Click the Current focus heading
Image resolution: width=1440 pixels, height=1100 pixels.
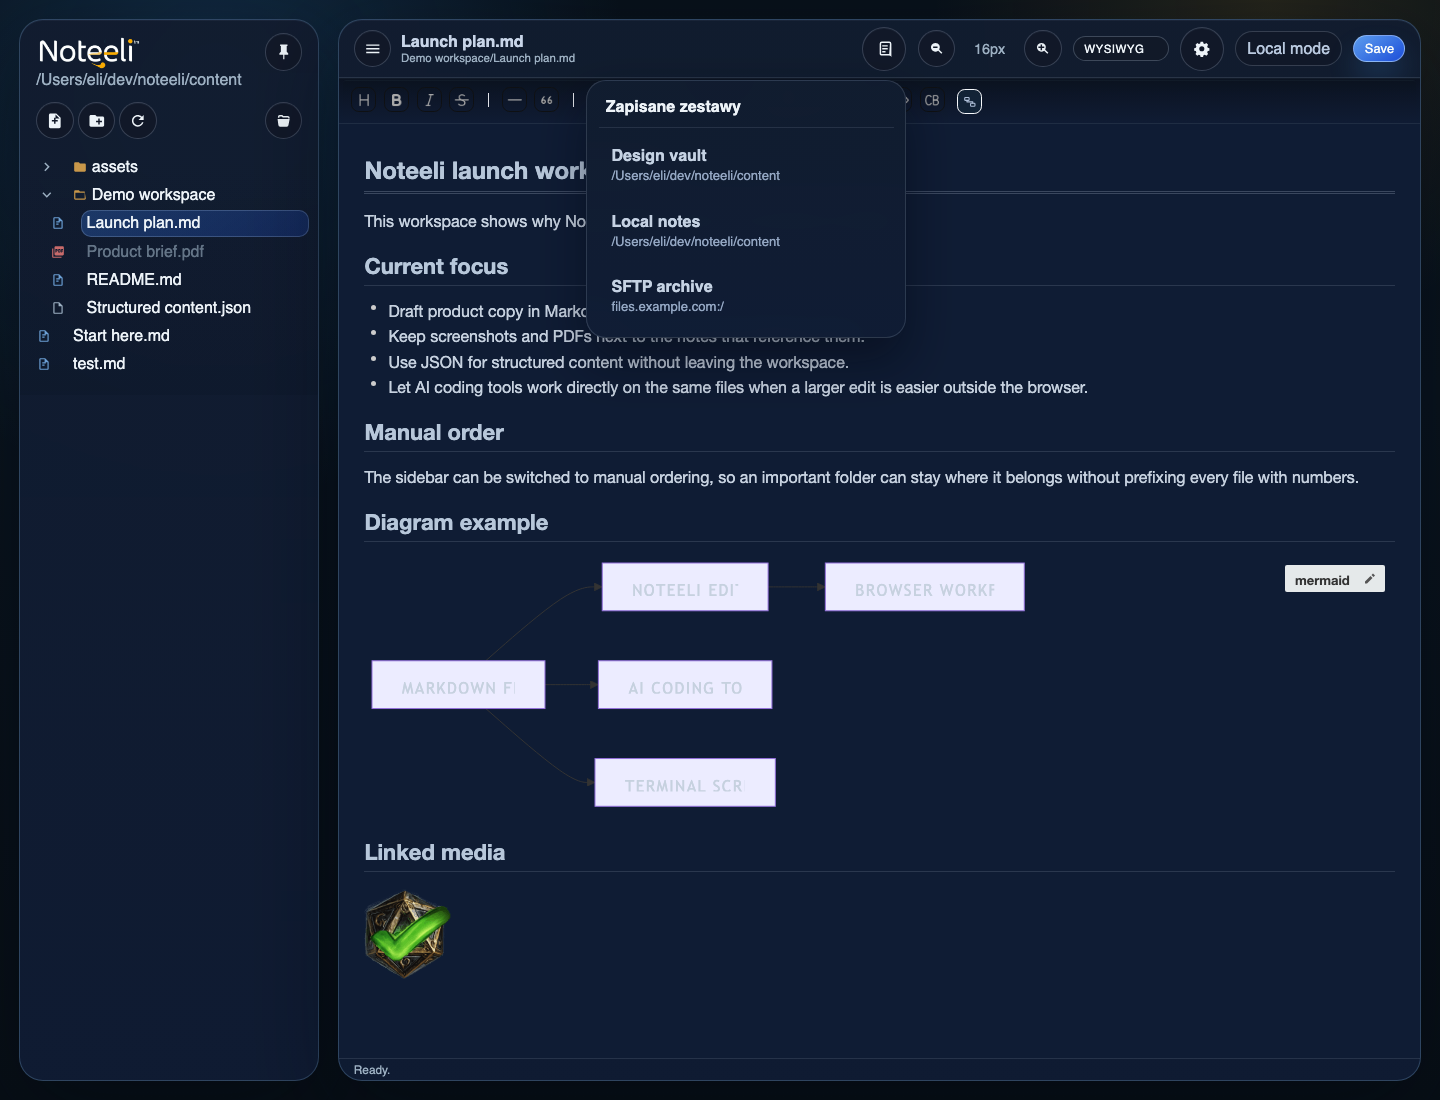click(x=436, y=267)
